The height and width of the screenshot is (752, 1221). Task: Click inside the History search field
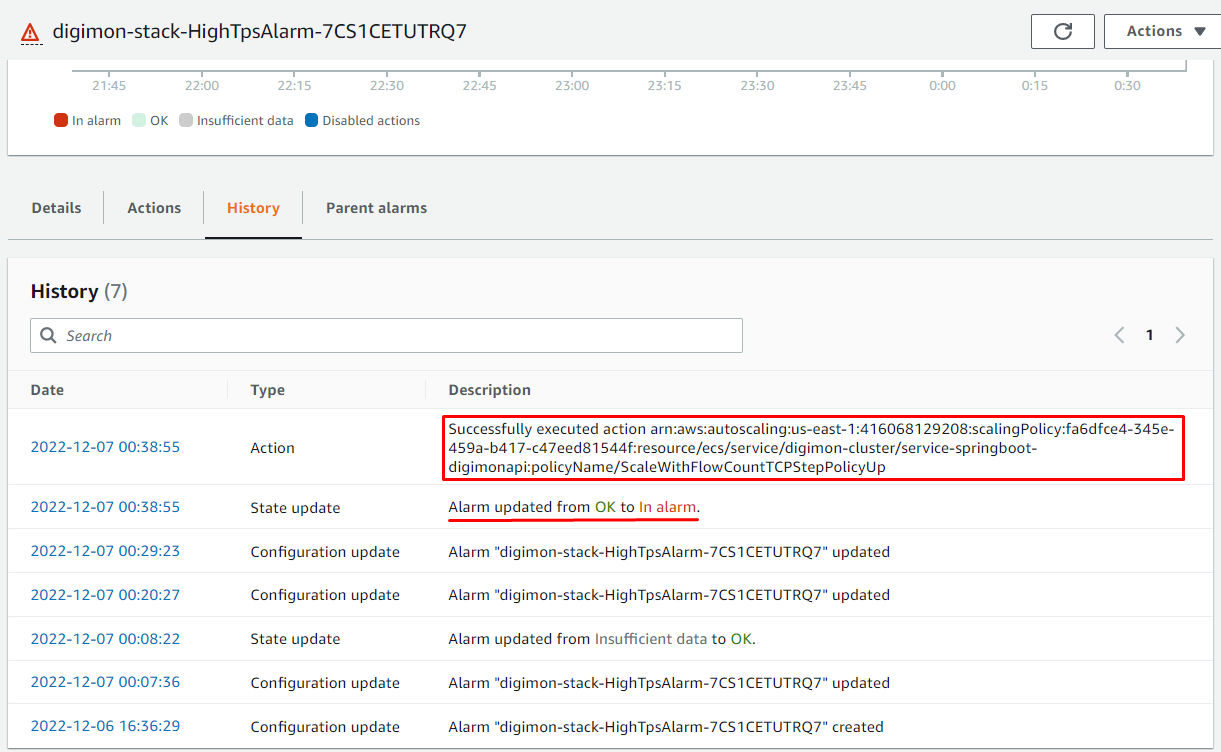click(300, 335)
